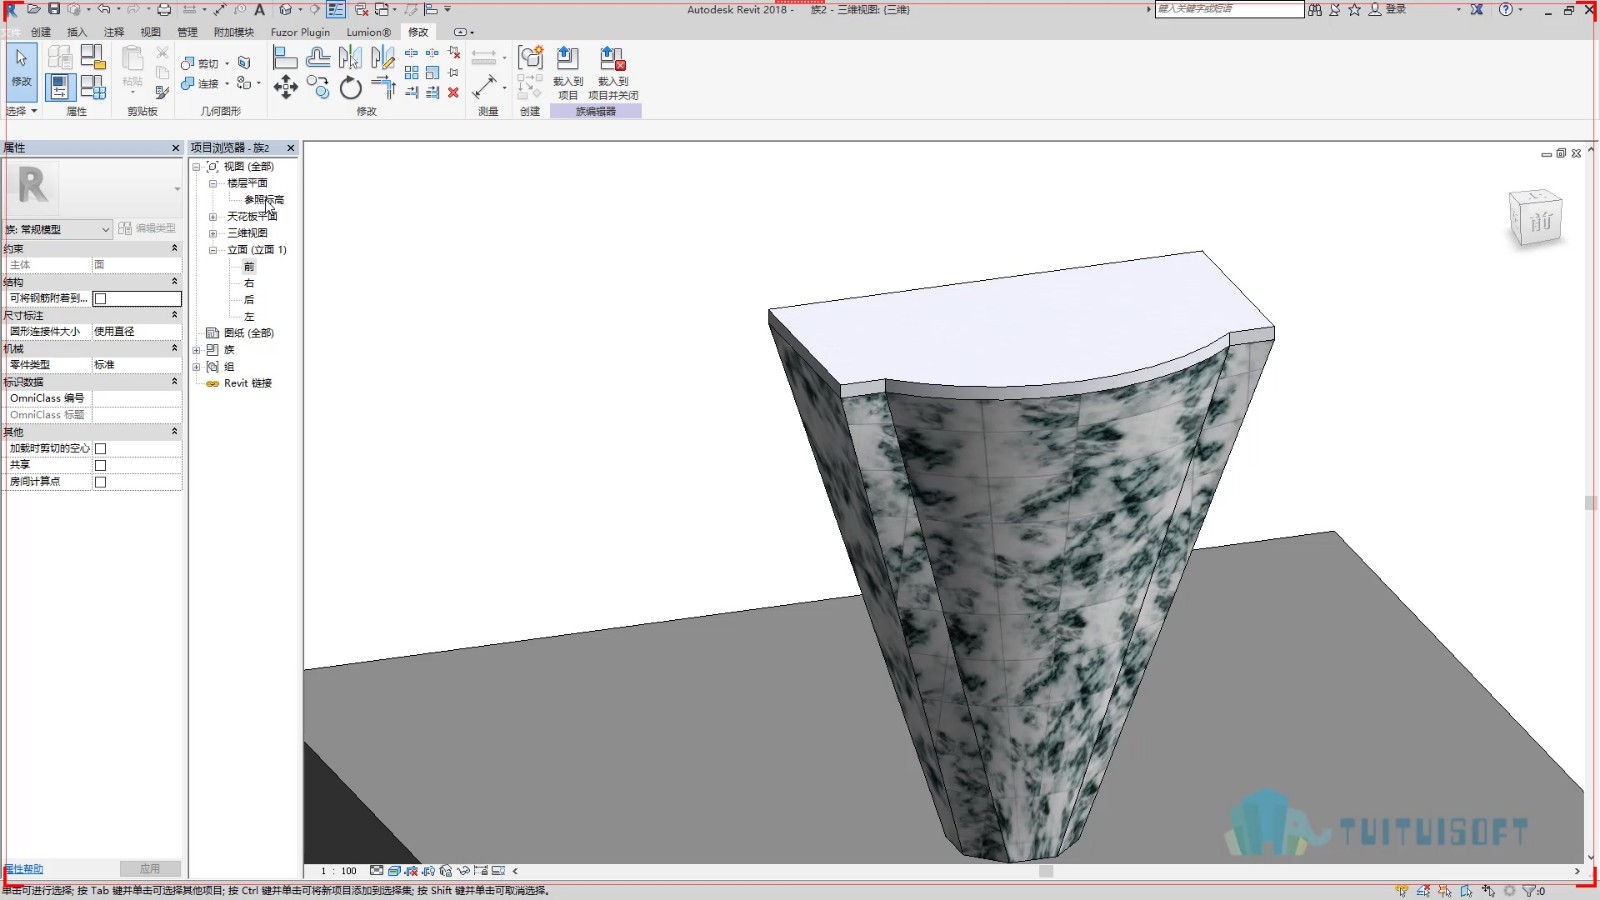Open the 视图 (View) ribbon tab

point(150,32)
